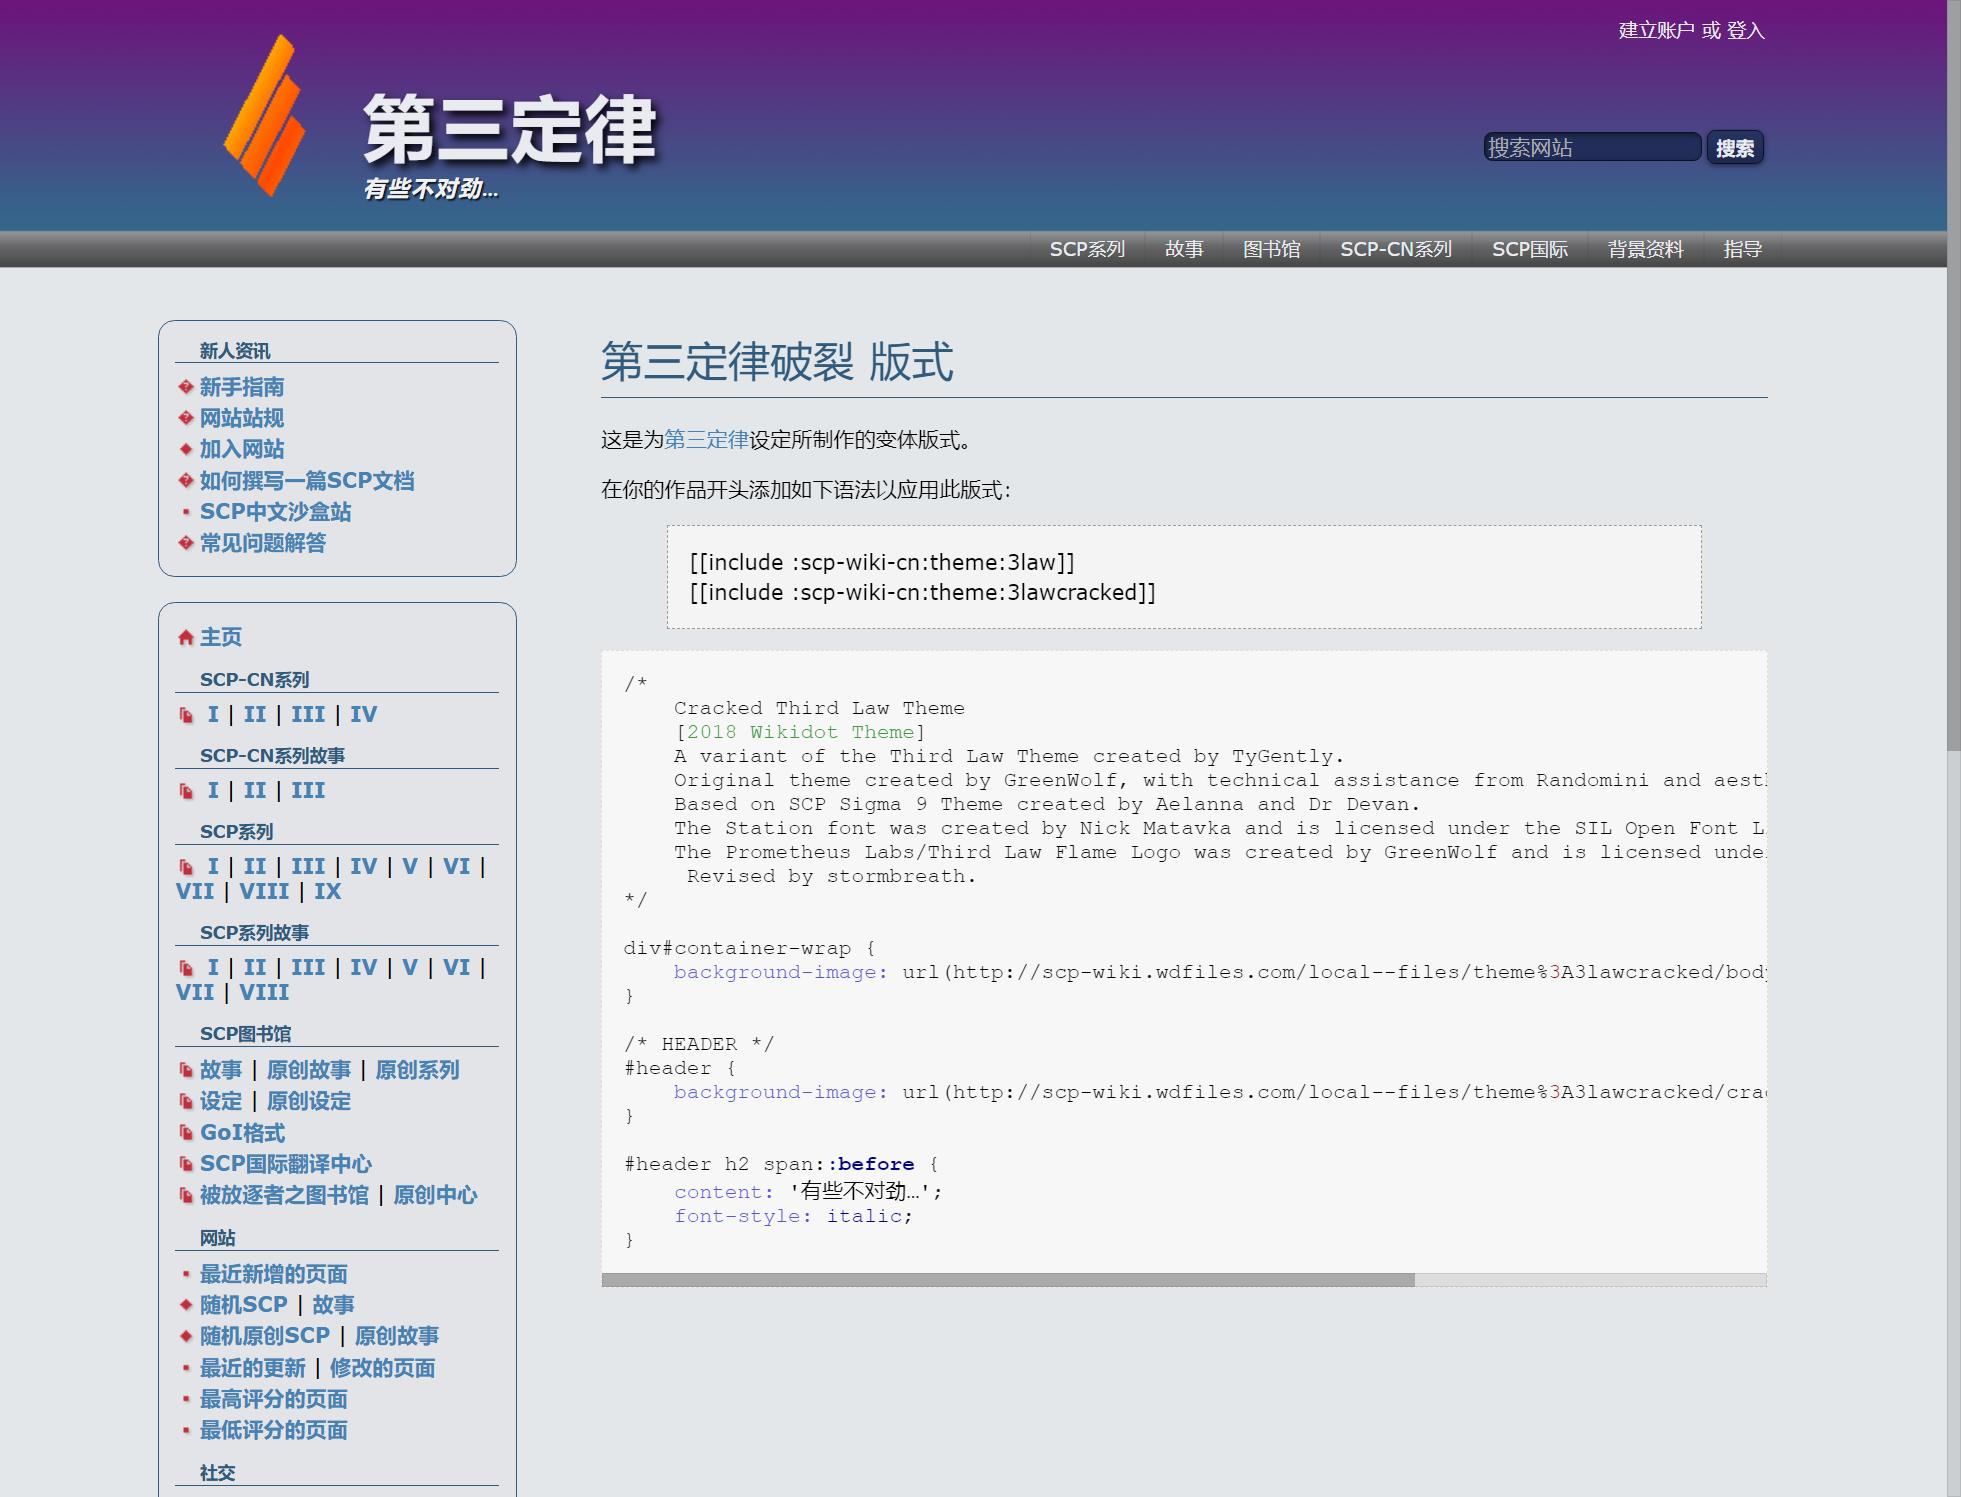Click the page icon in SCP-CN系列 section
Viewport: 1961px width, 1497px height.
click(186, 715)
